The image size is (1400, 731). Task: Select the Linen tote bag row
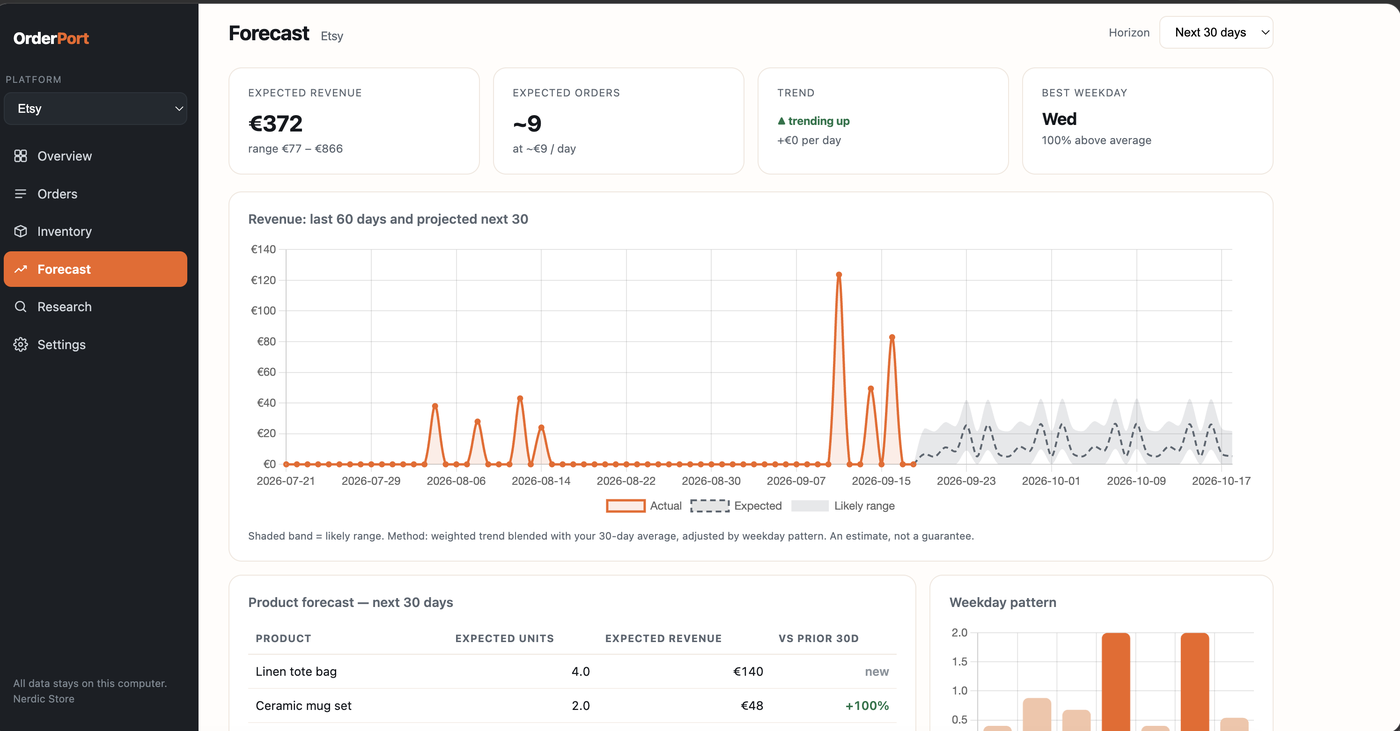point(572,672)
